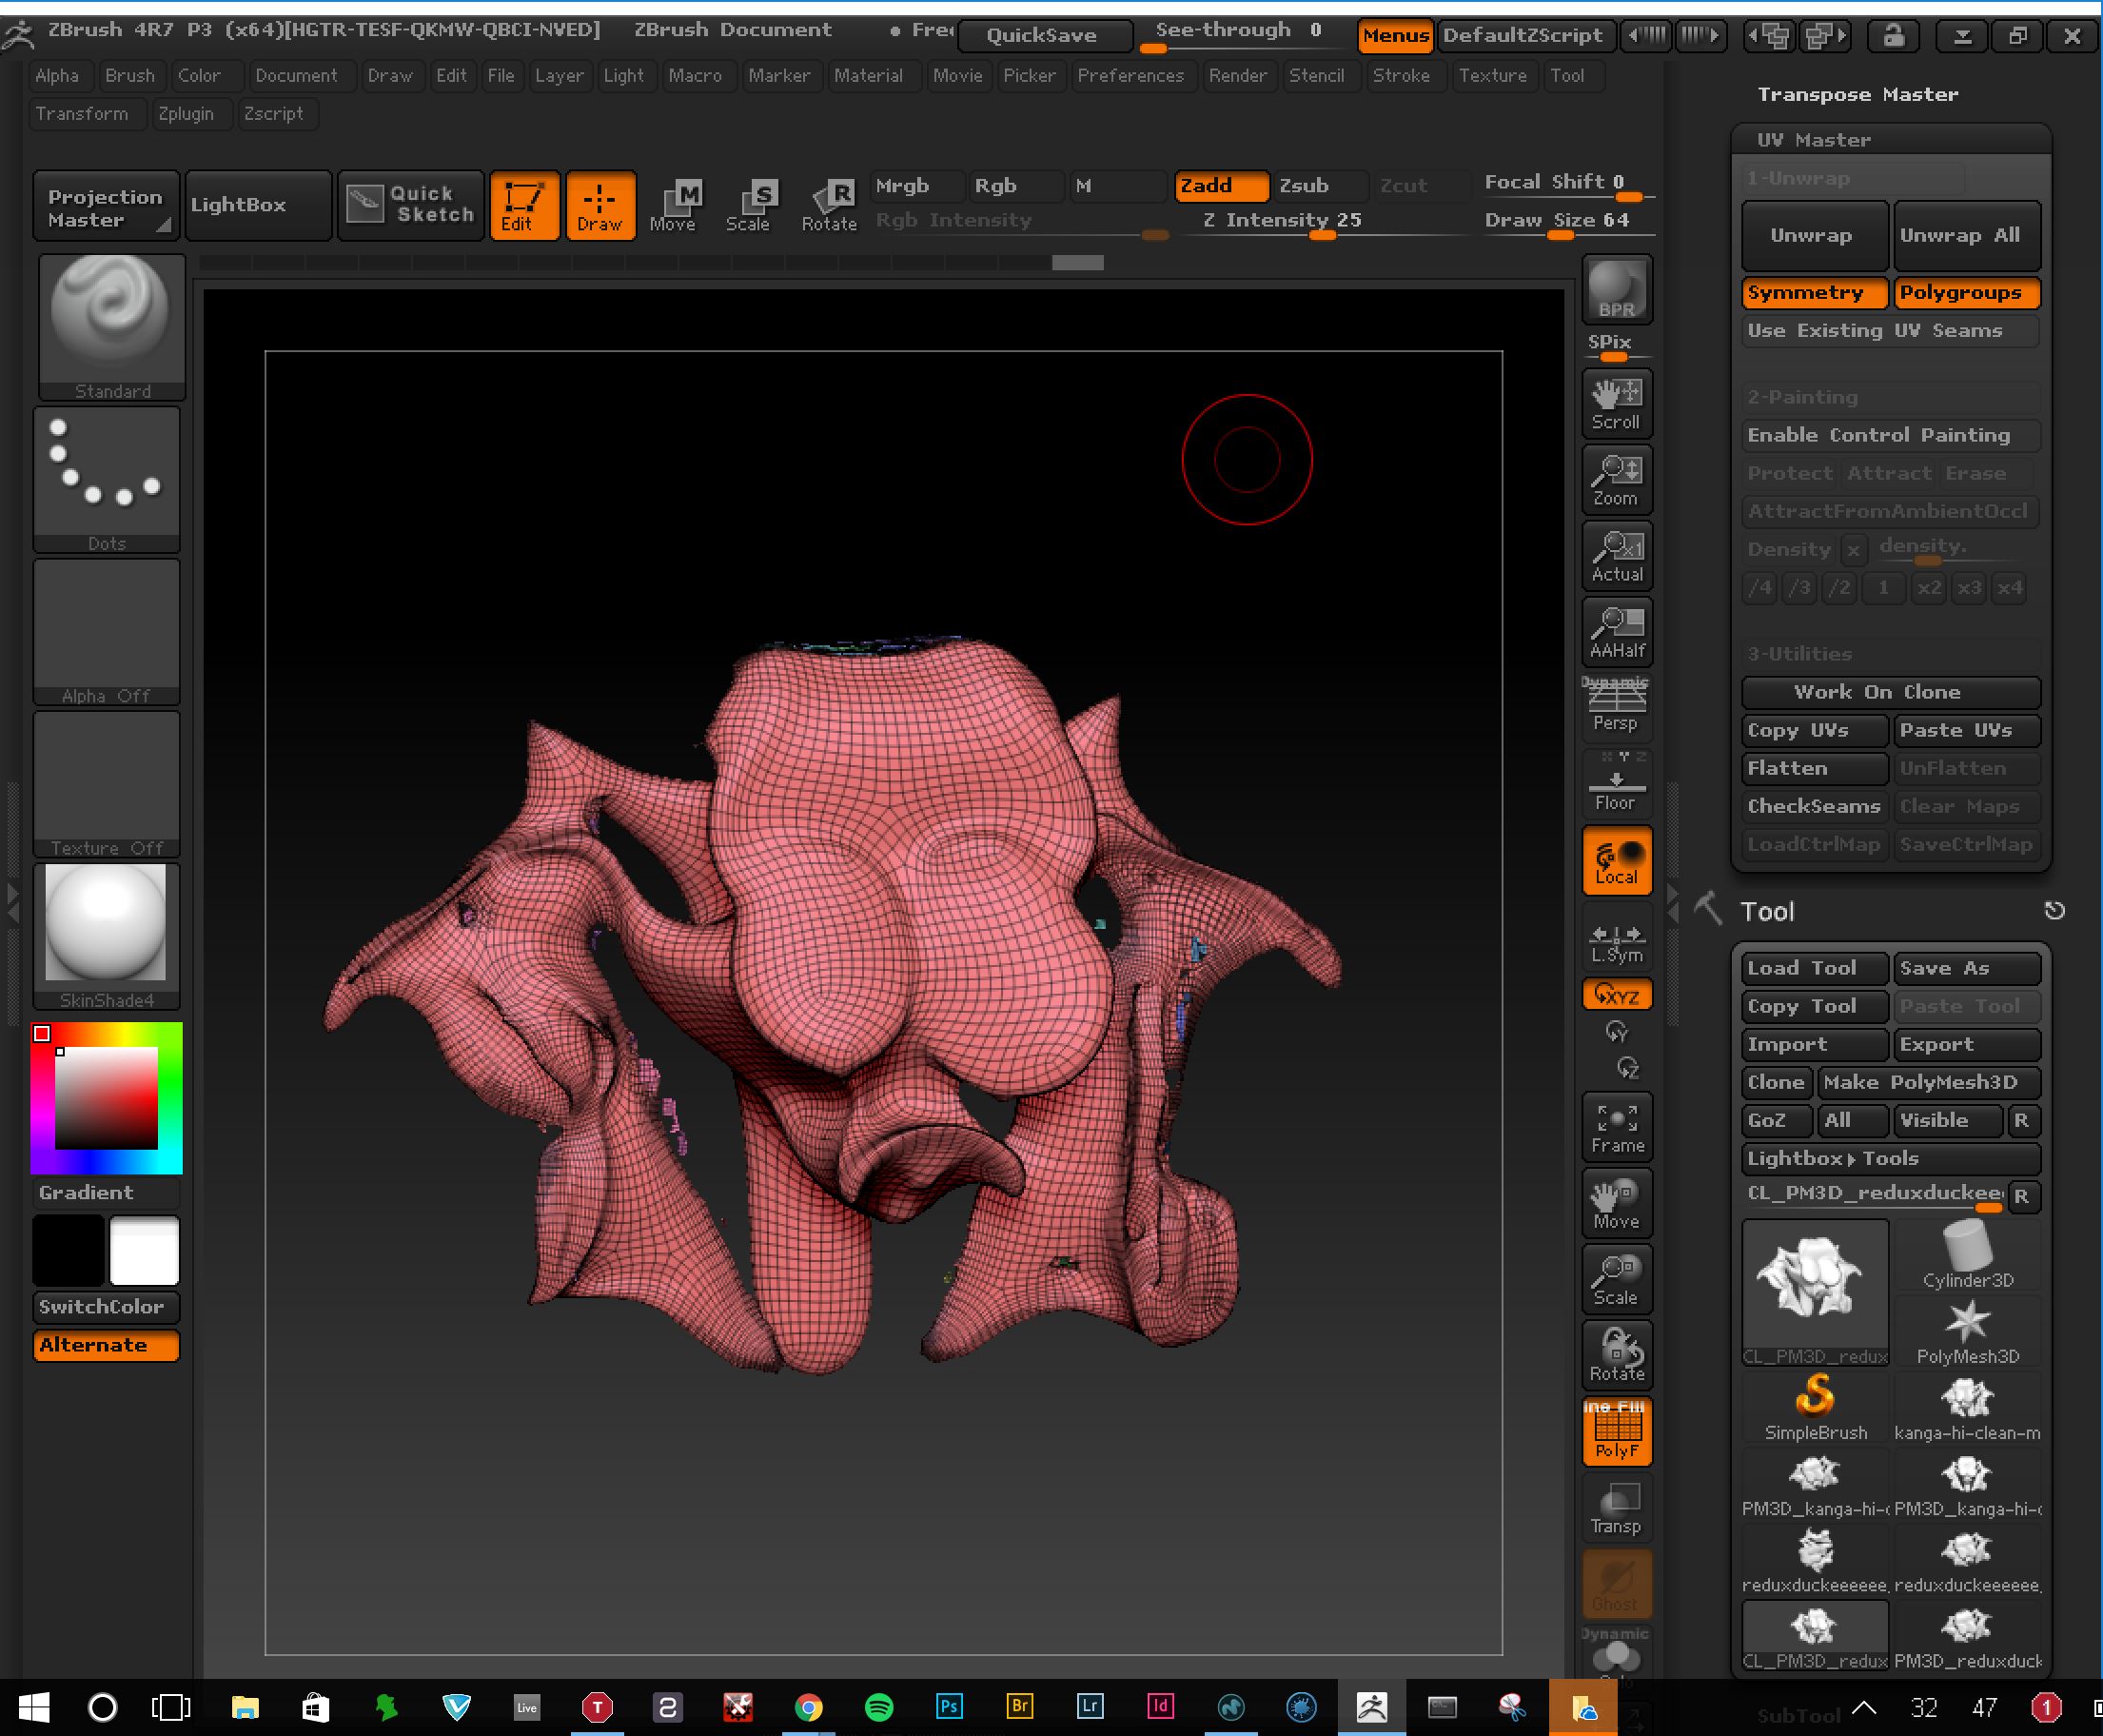Select Scale mode in top shelf
The image size is (2103, 1736).
[749, 205]
